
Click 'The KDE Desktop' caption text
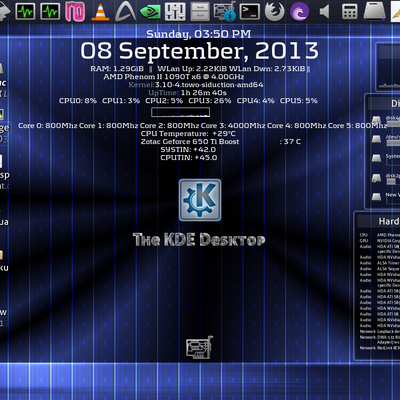coord(199,240)
